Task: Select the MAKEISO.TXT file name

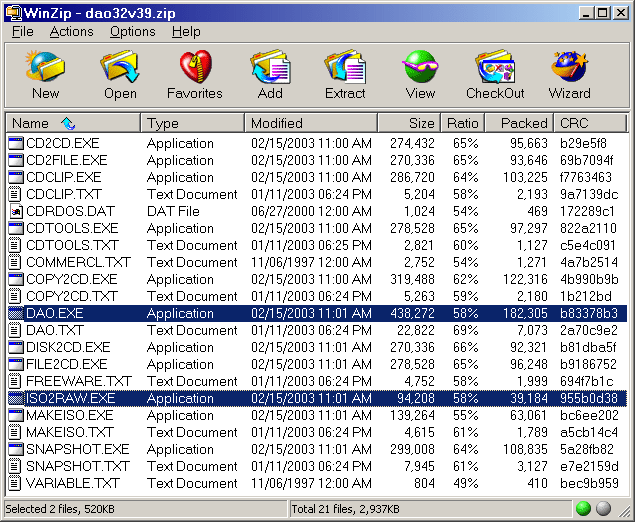Action: pos(70,433)
